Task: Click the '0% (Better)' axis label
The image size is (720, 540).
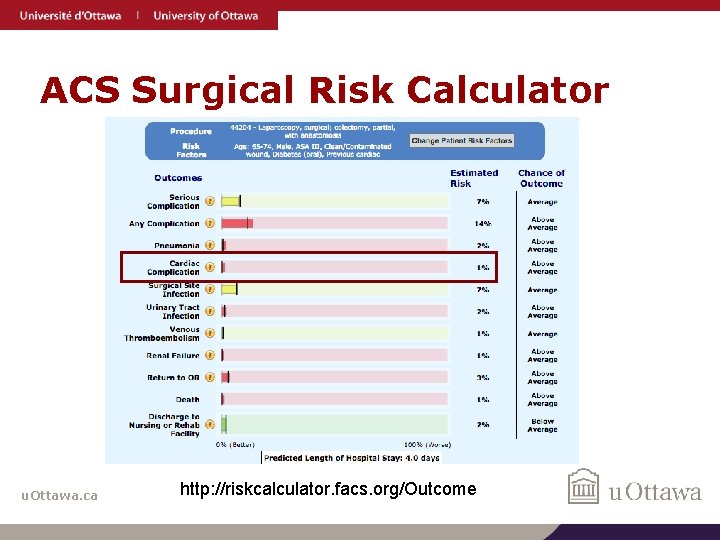Action: [x=235, y=444]
